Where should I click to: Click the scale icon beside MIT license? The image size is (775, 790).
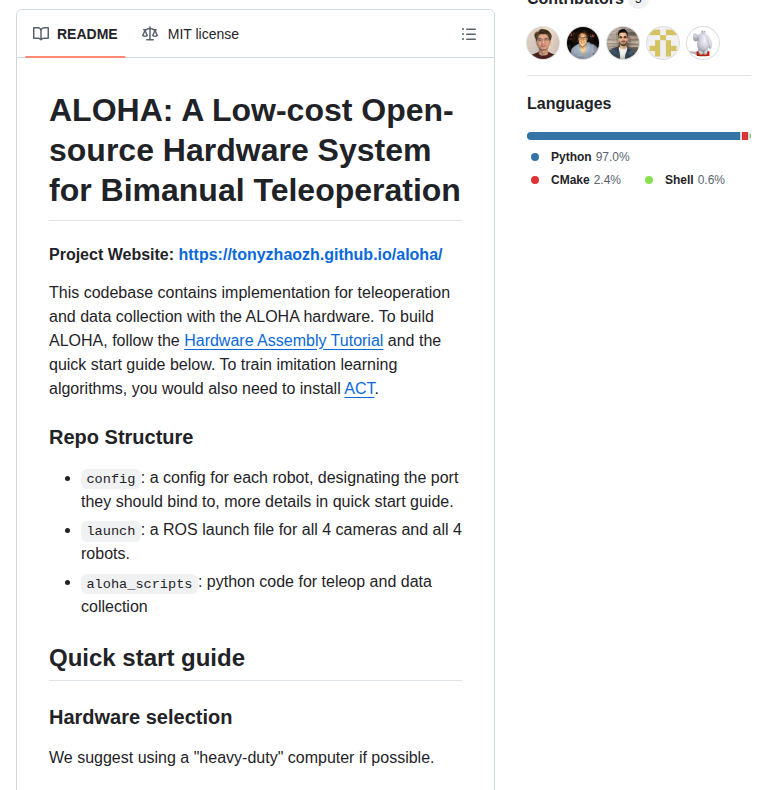coord(150,34)
